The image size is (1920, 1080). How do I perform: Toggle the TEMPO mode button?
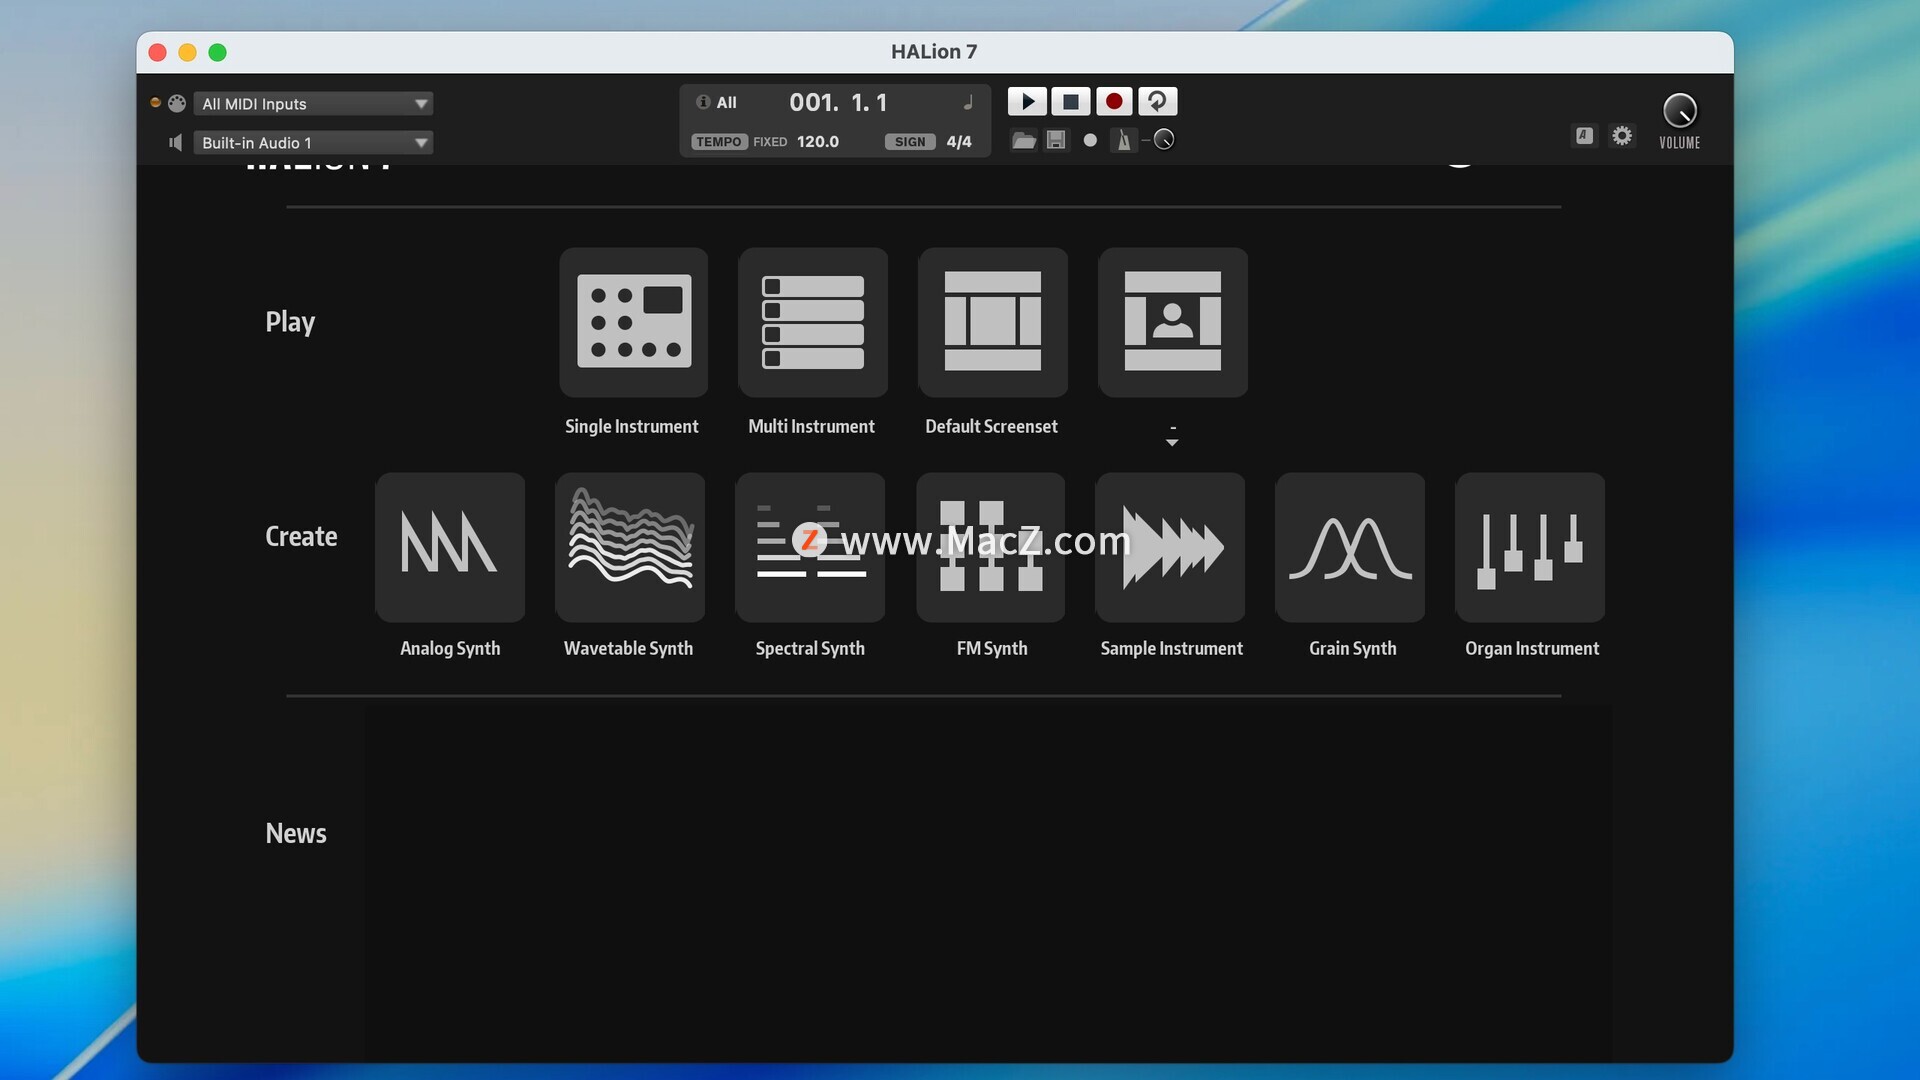click(719, 142)
